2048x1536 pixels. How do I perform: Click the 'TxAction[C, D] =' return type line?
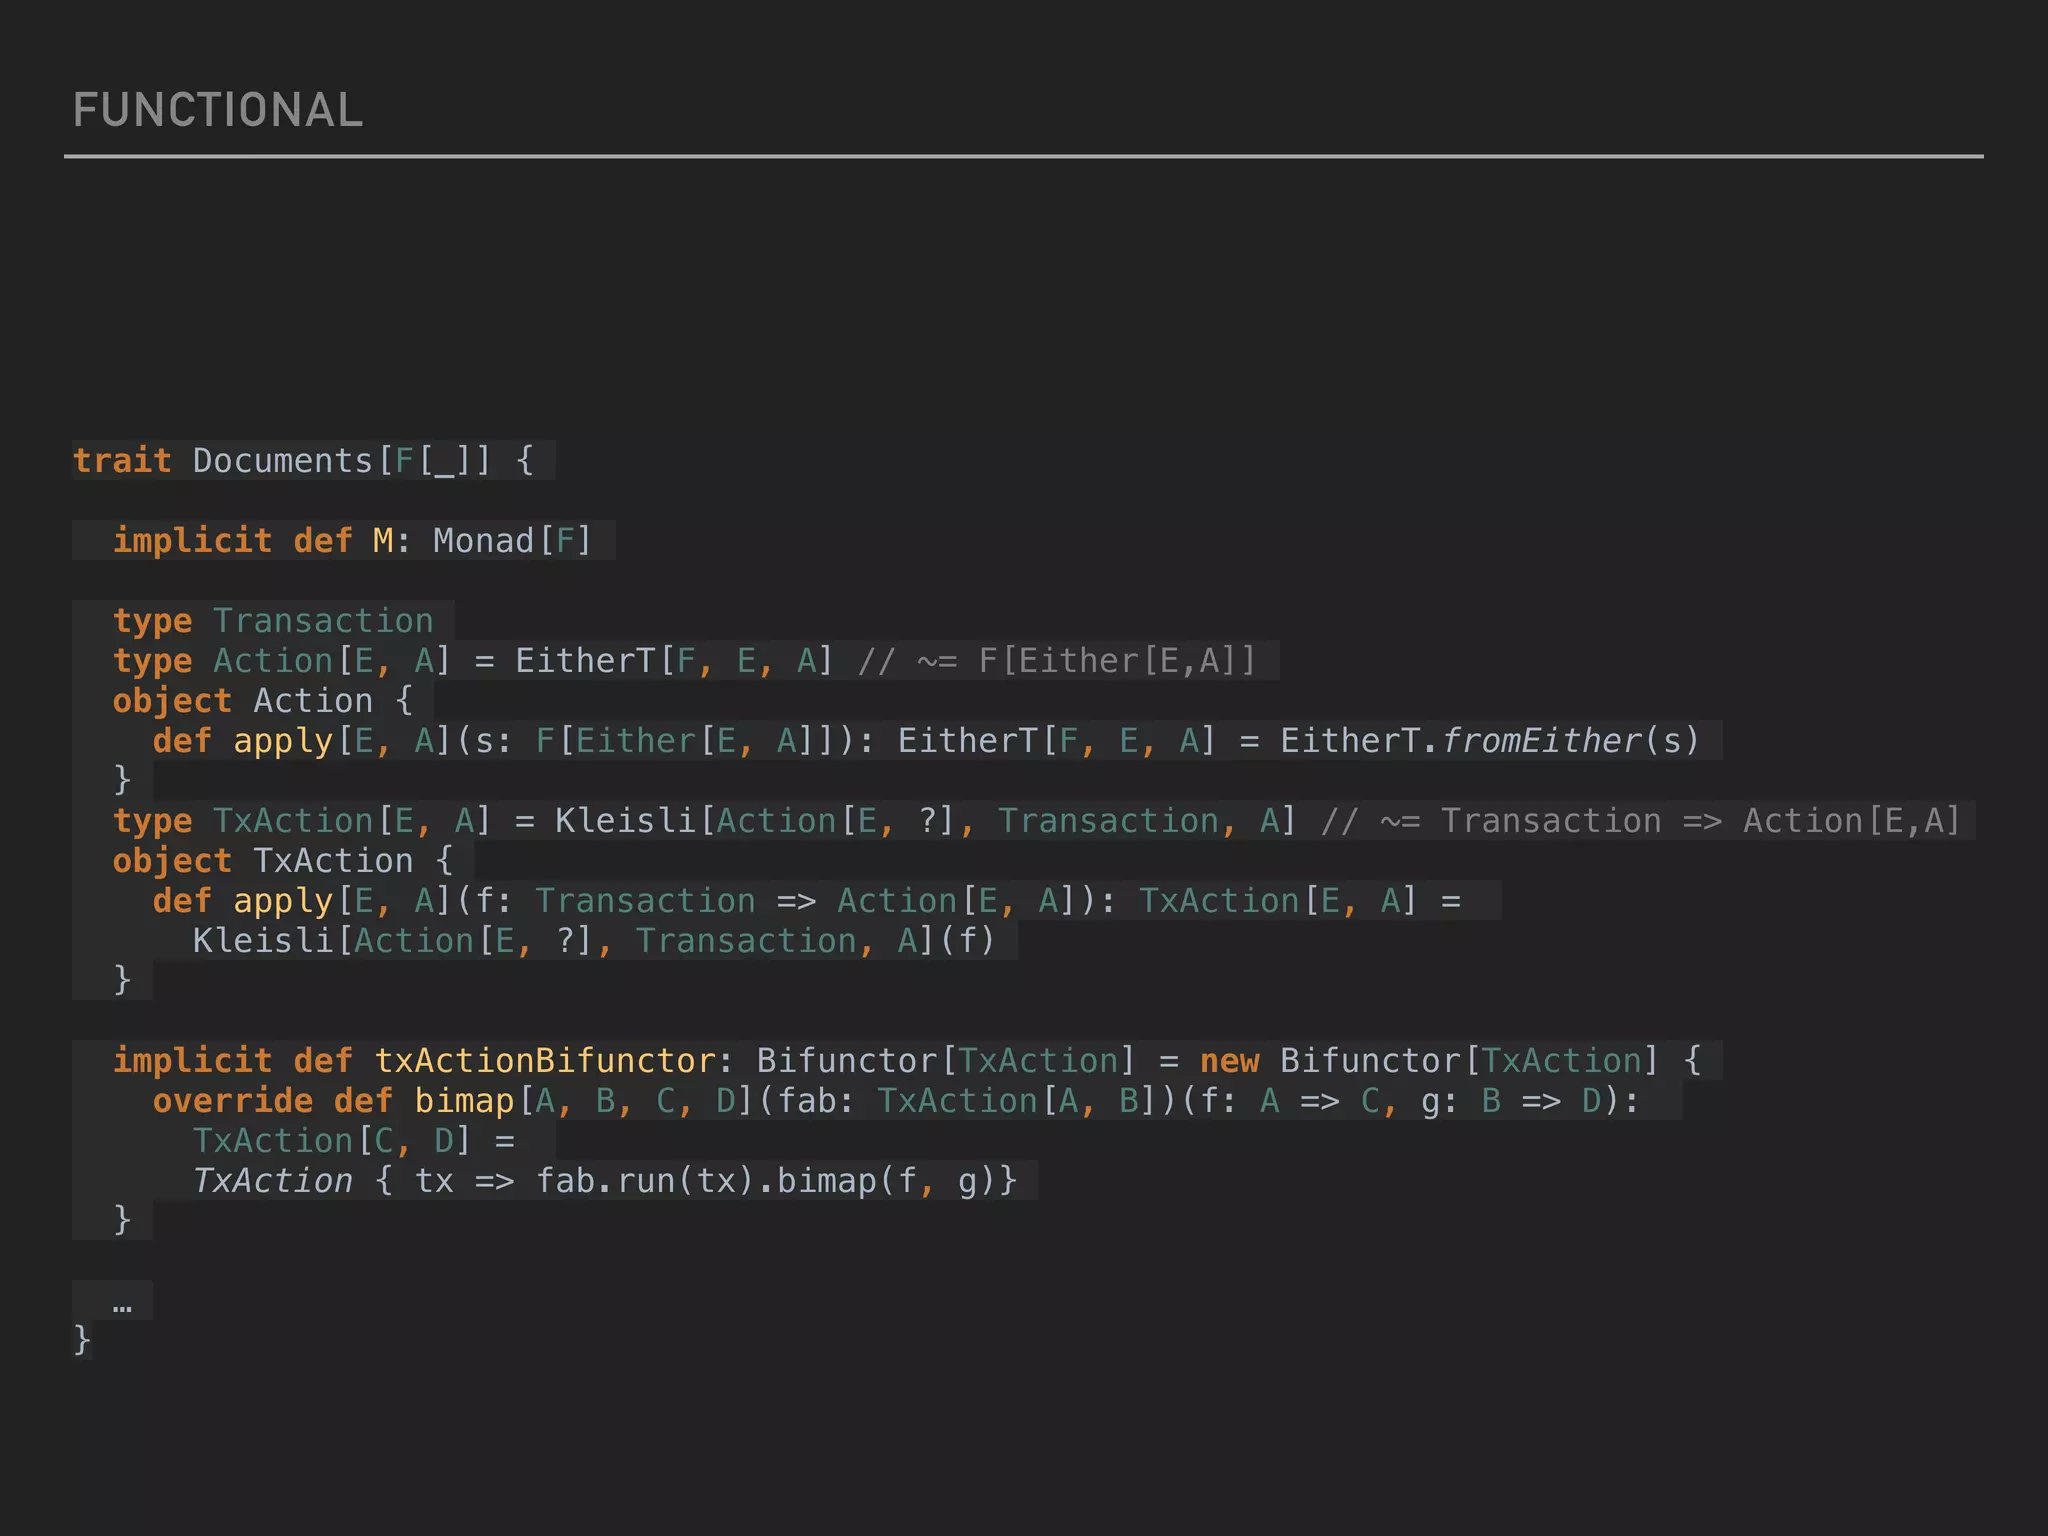coord(354,1141)
